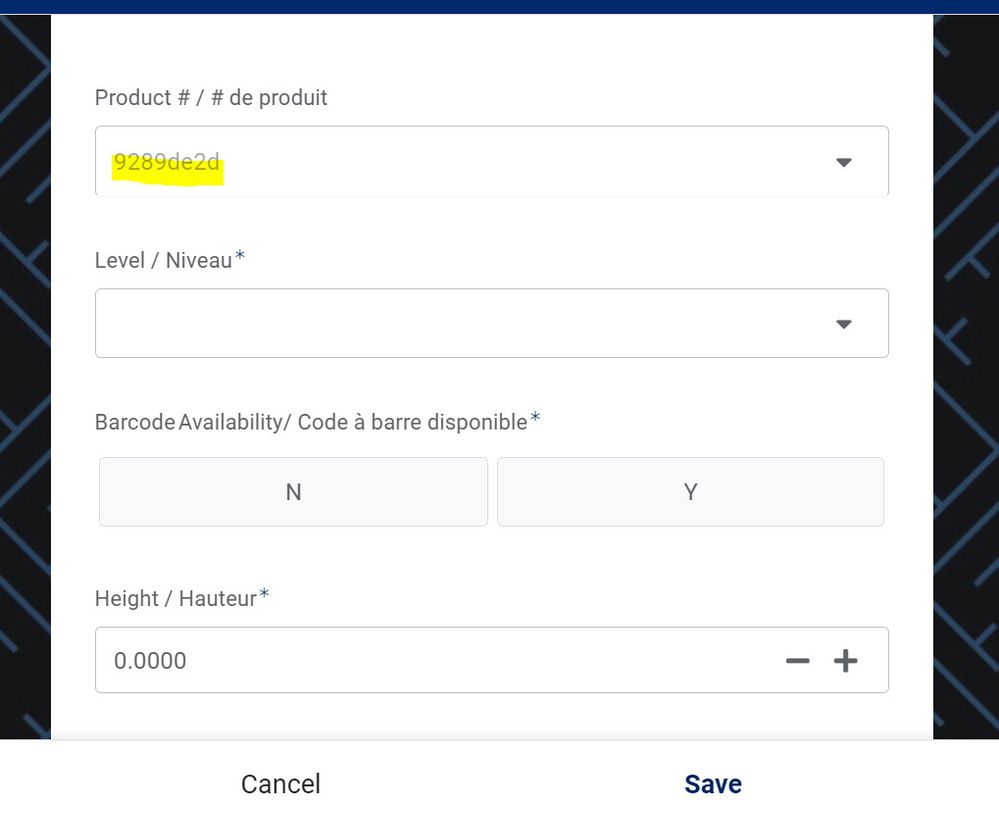Click the Level / Niveau caret icon
Viewport: 999px width, 814px height.
point(844,324)
